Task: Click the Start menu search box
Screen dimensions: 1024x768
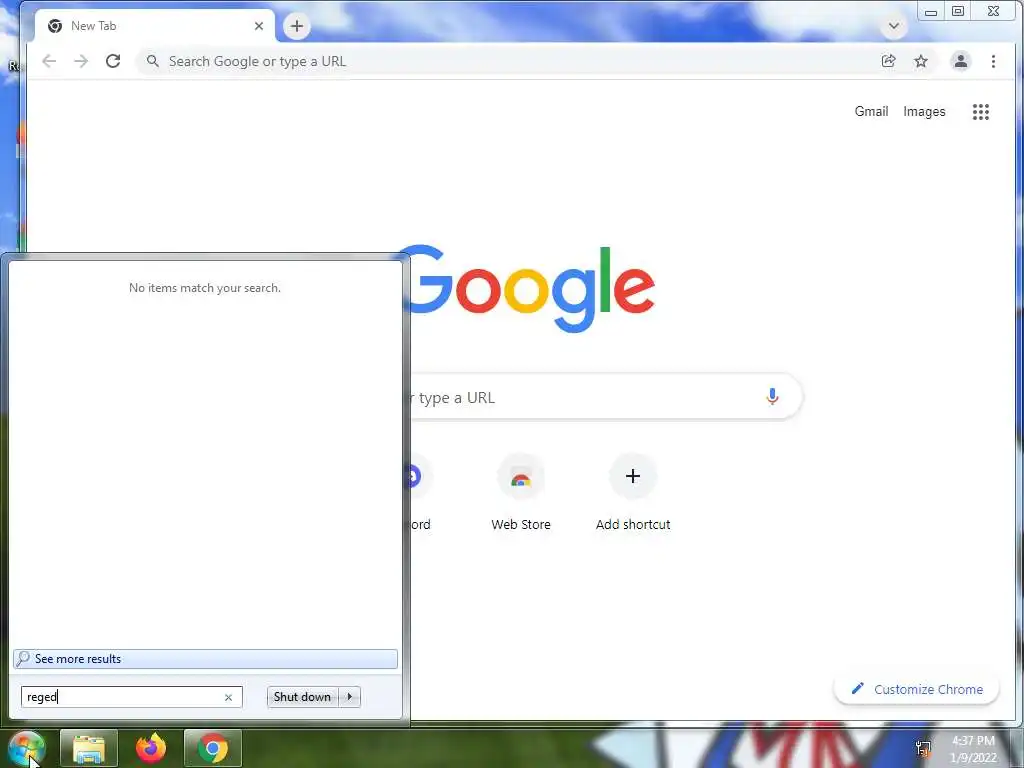Action: [131, 697]
